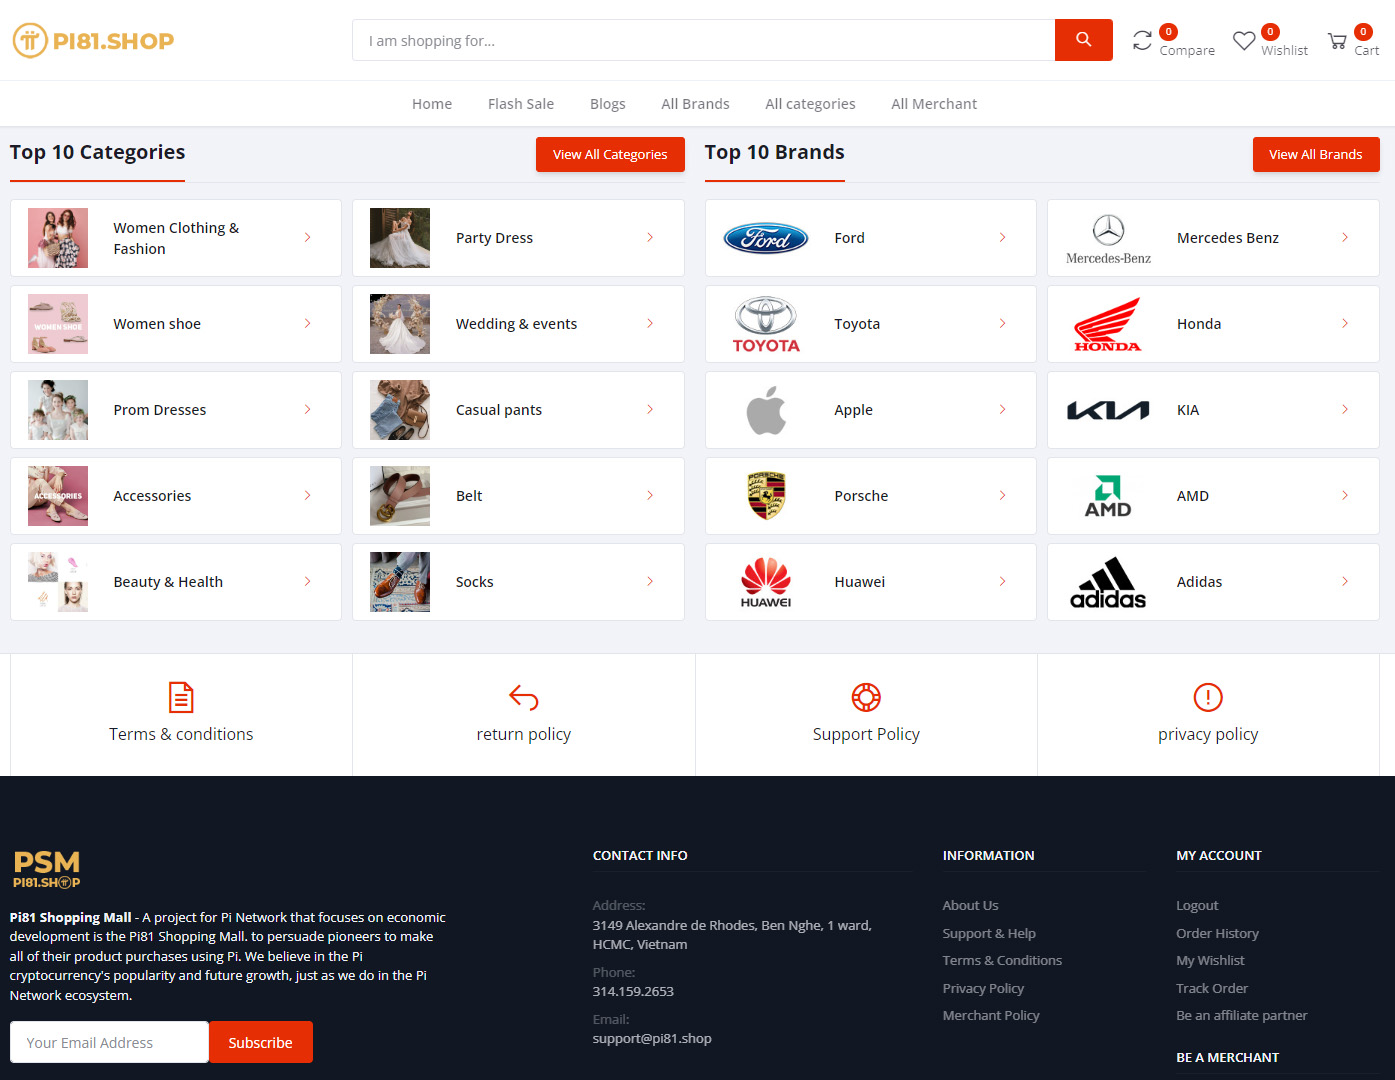Screen dimensions: 1395x1080
Task: Focus the 'I am shopping for' search field
Action: coord(704,40)
